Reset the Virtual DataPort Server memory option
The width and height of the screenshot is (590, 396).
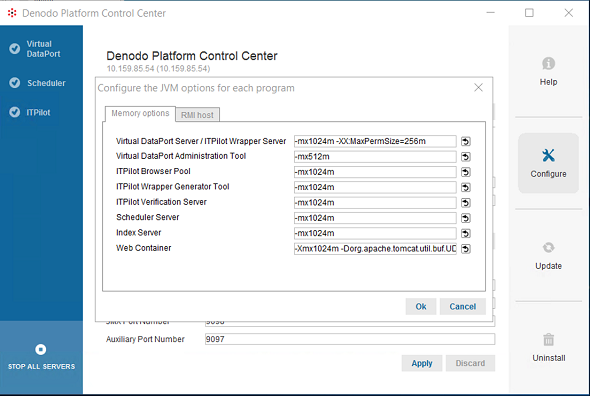(466, 141)
